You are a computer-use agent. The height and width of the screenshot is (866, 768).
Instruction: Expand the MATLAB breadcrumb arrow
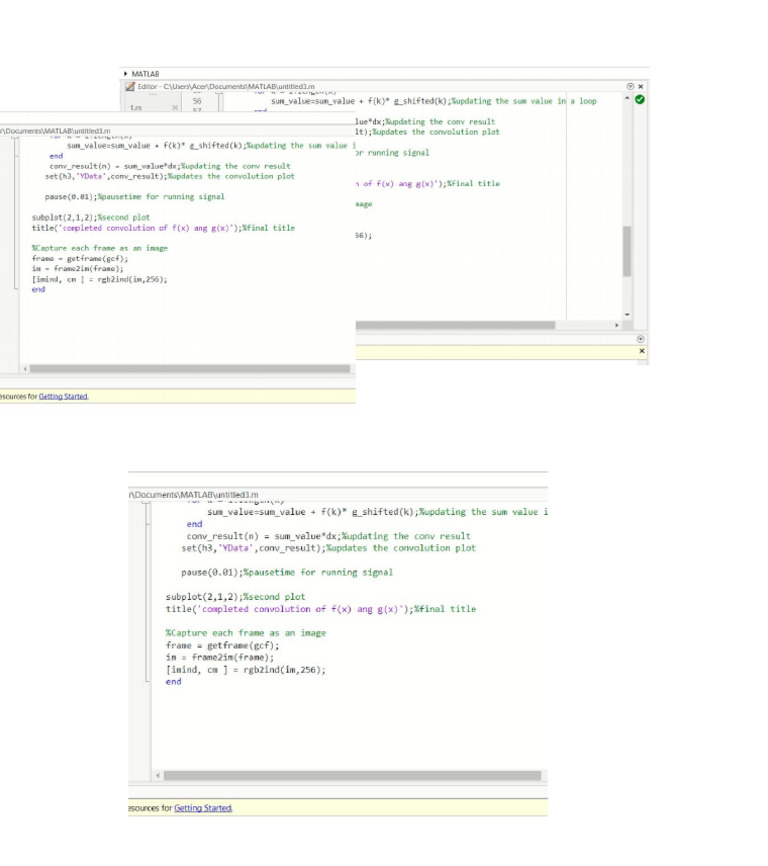(x=126, y=73)
